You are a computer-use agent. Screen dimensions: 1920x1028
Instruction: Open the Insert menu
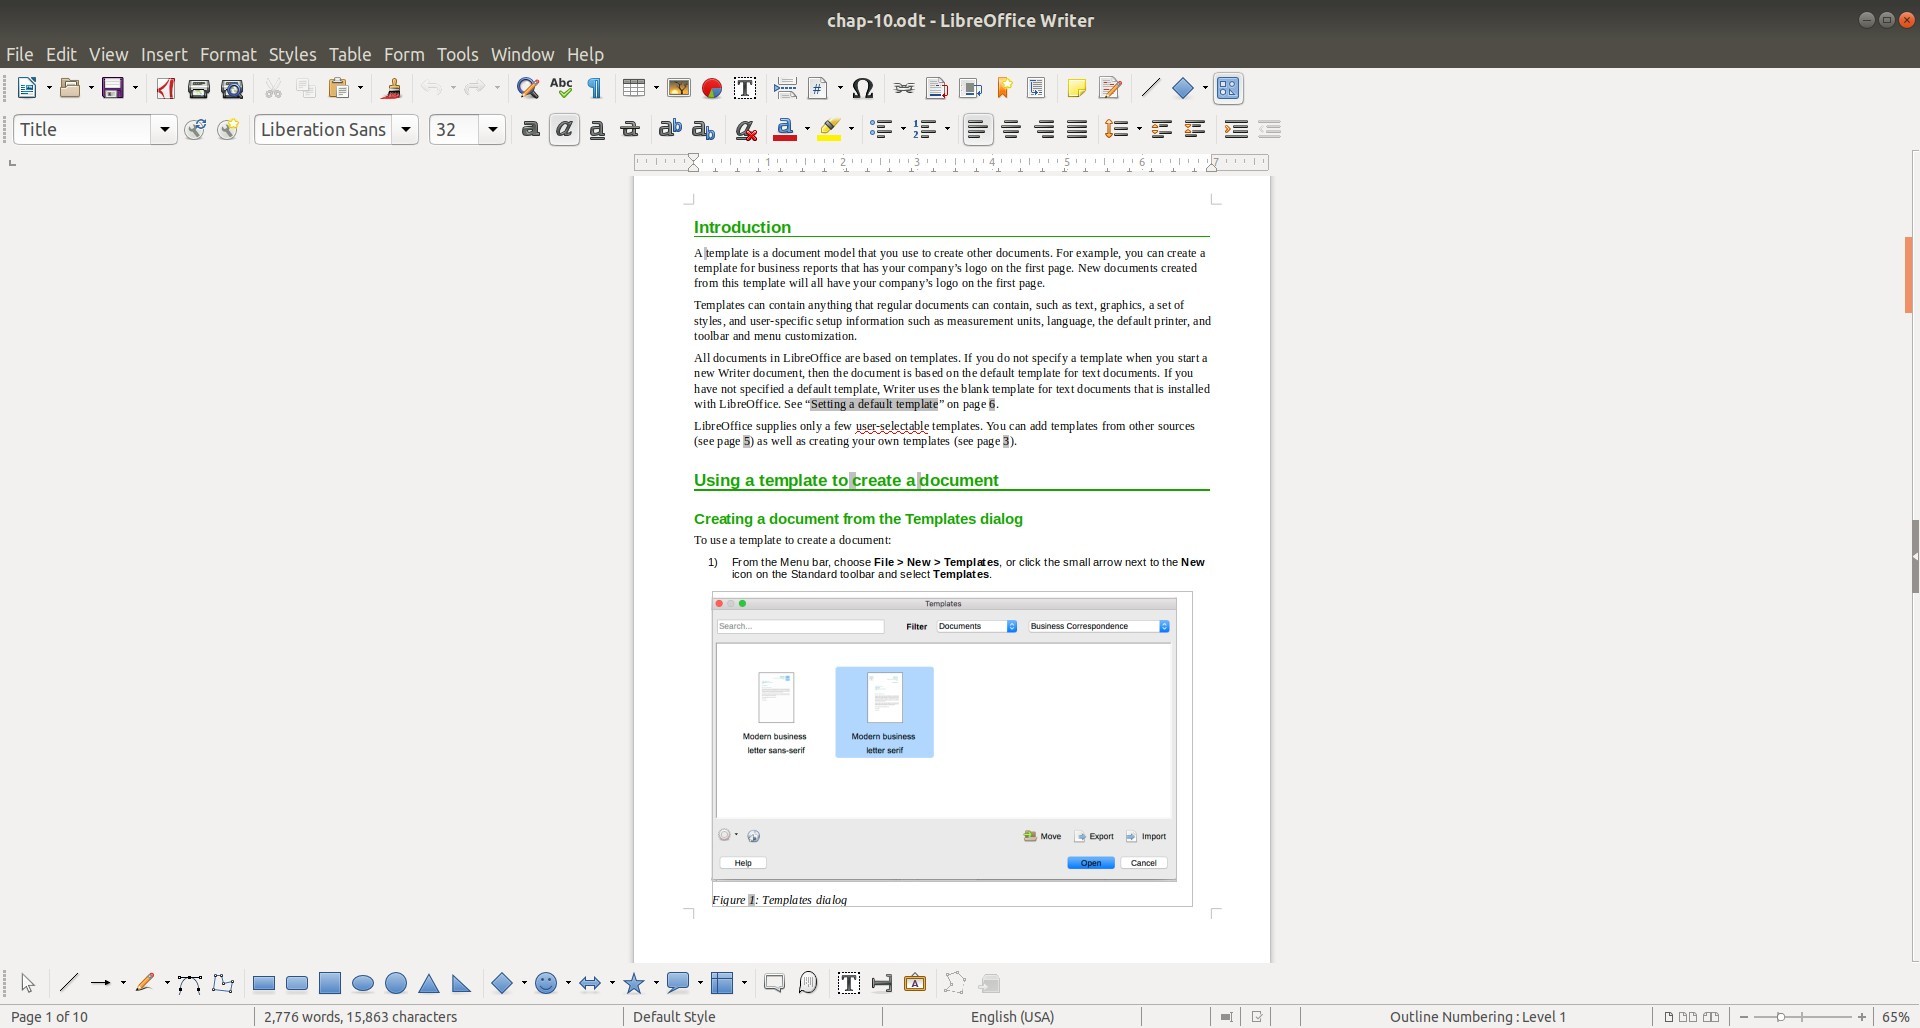coord(164,54)
